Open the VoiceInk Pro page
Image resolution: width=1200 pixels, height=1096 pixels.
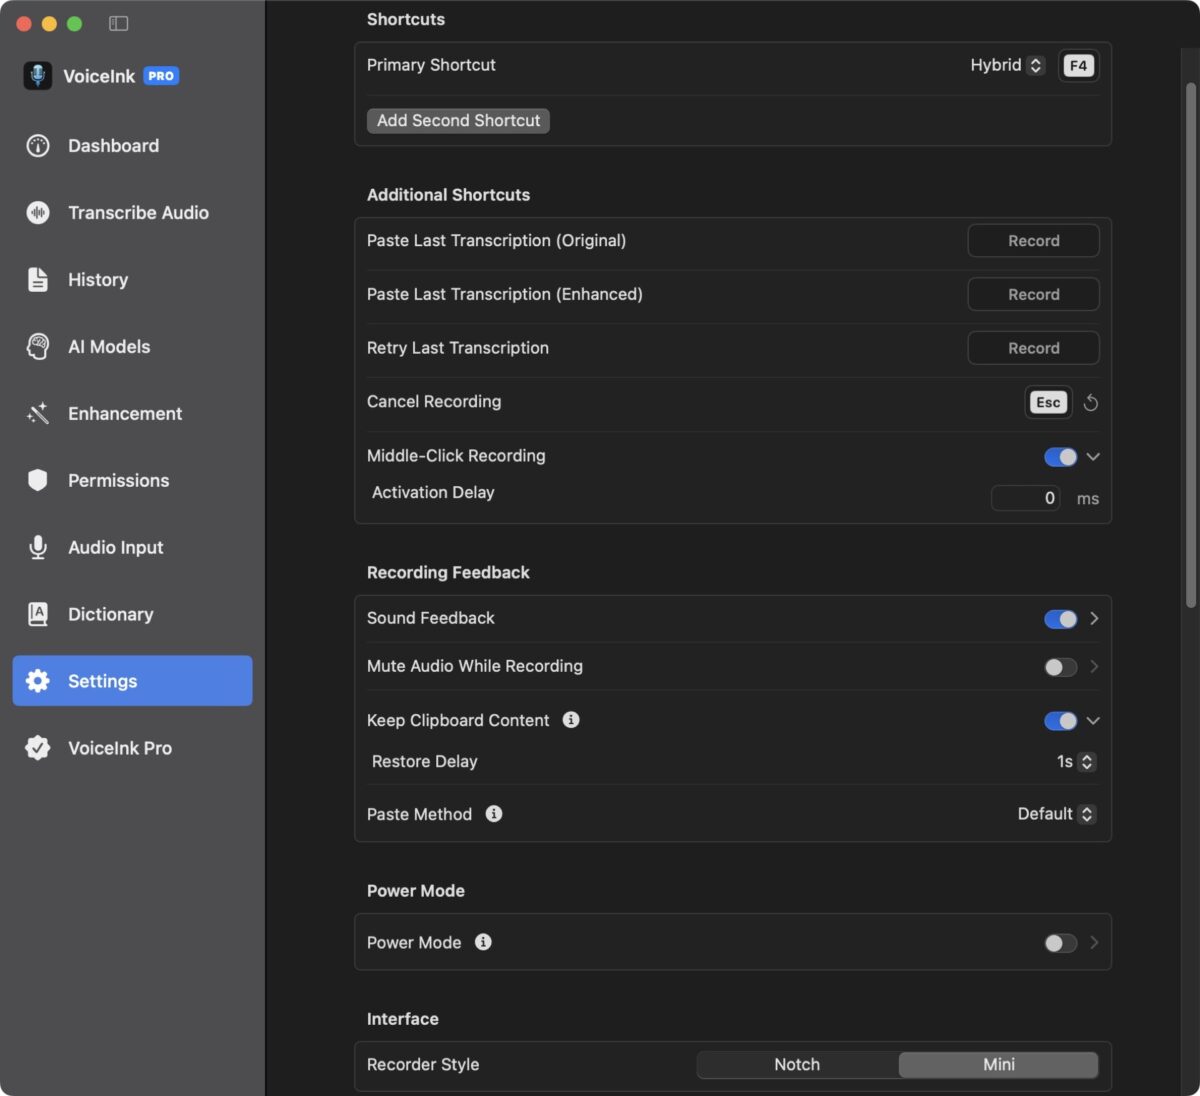132,748
